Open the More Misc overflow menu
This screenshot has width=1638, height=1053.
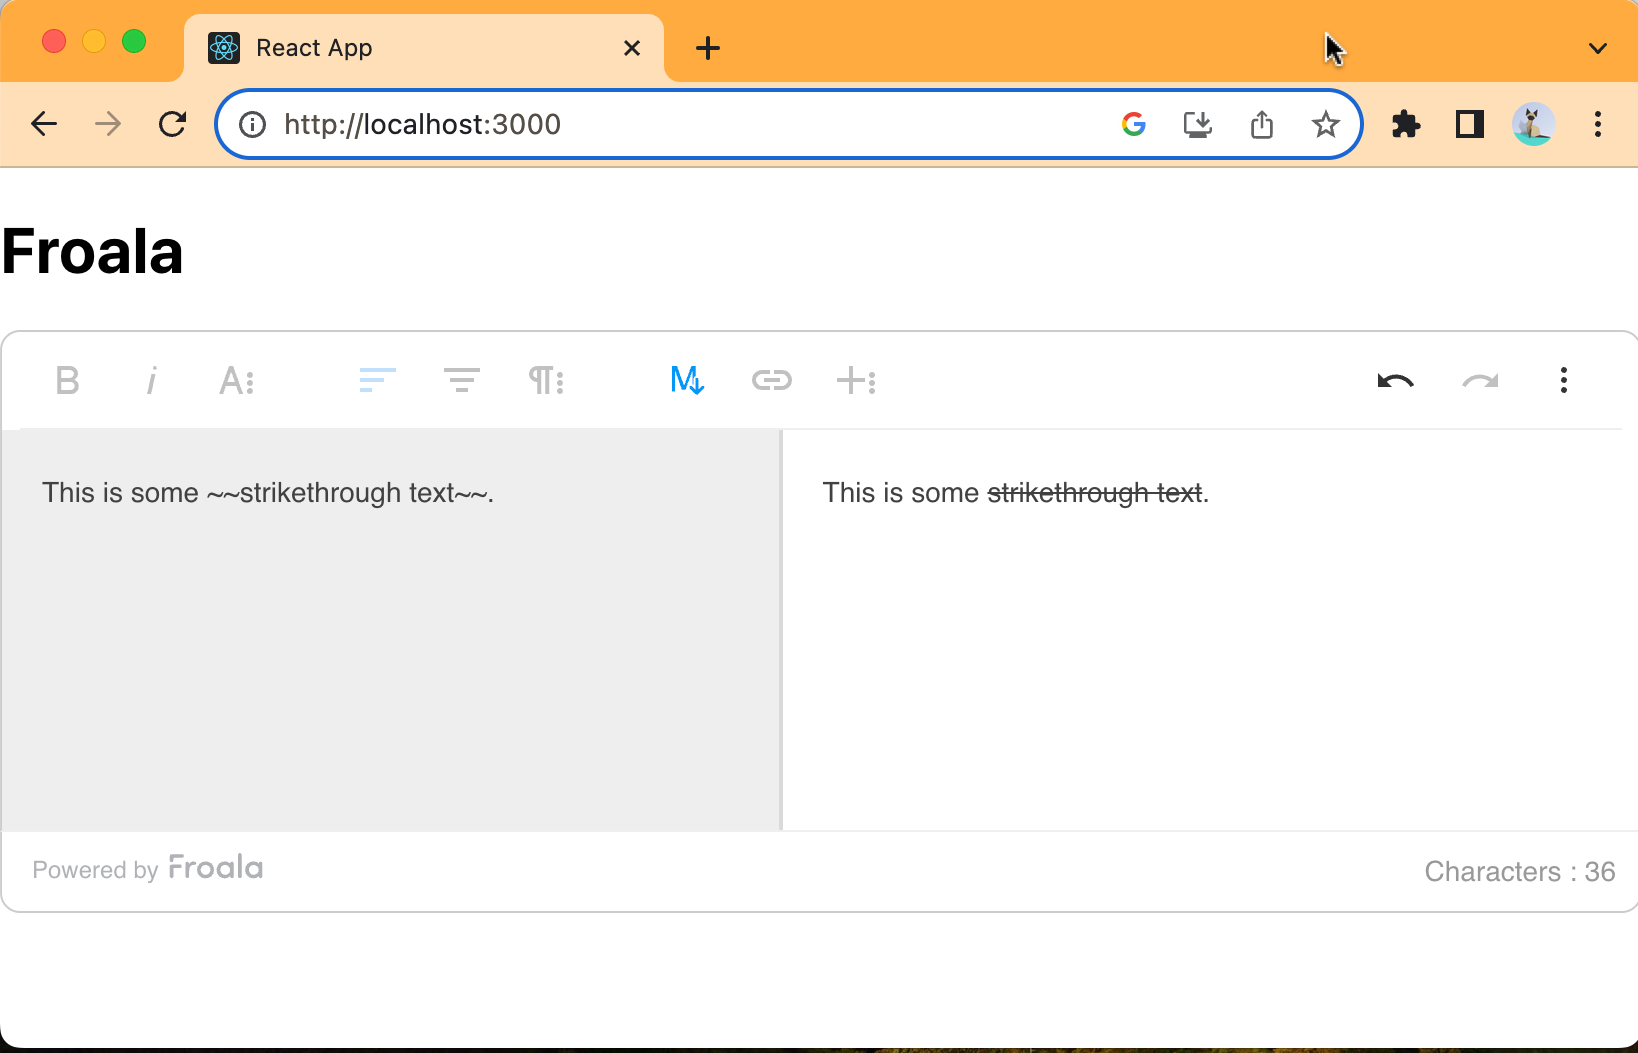point(1563,380)
